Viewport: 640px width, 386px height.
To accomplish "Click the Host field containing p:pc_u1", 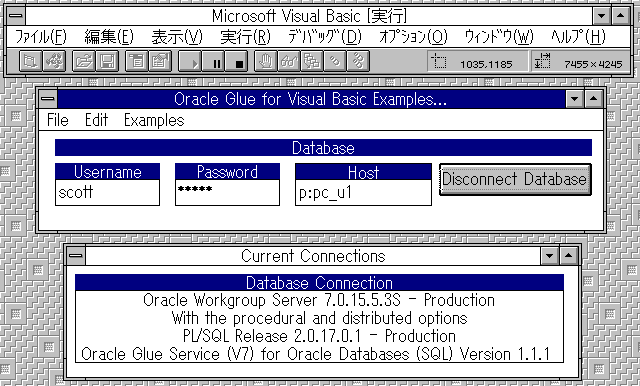I will 363,193.
